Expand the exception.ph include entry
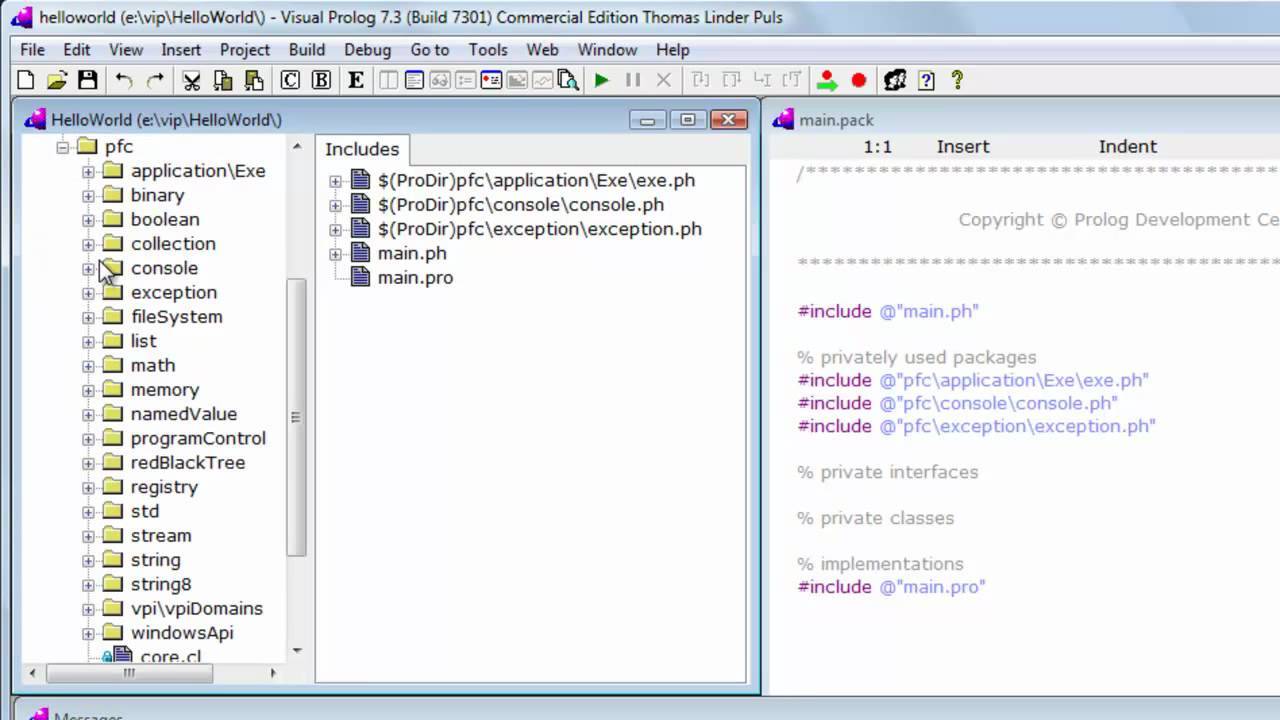 pyautogui.click(x=335, y=229)
